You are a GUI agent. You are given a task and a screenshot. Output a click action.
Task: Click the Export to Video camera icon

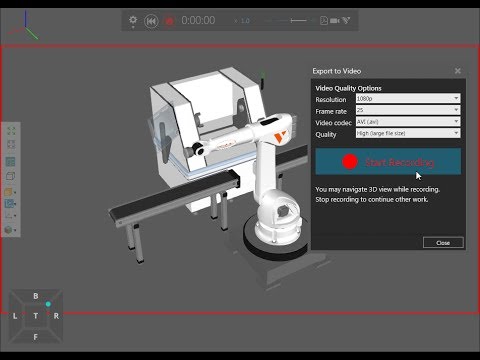[x=335, y=21]
